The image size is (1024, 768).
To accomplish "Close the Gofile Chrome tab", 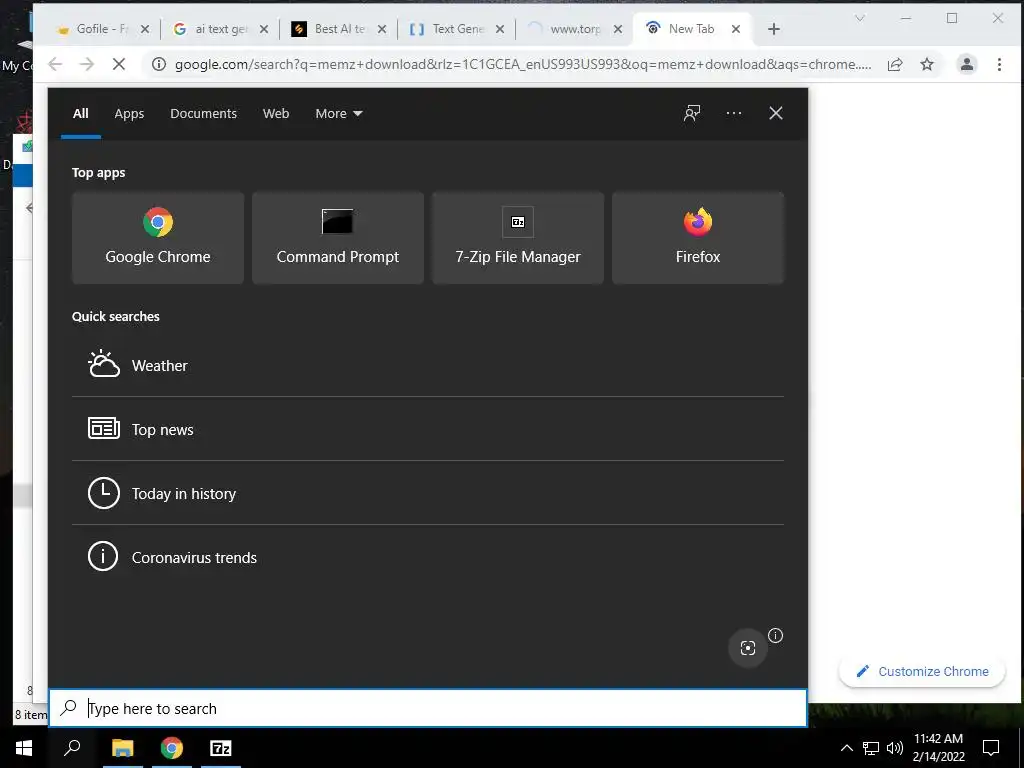I will point(145,29).
